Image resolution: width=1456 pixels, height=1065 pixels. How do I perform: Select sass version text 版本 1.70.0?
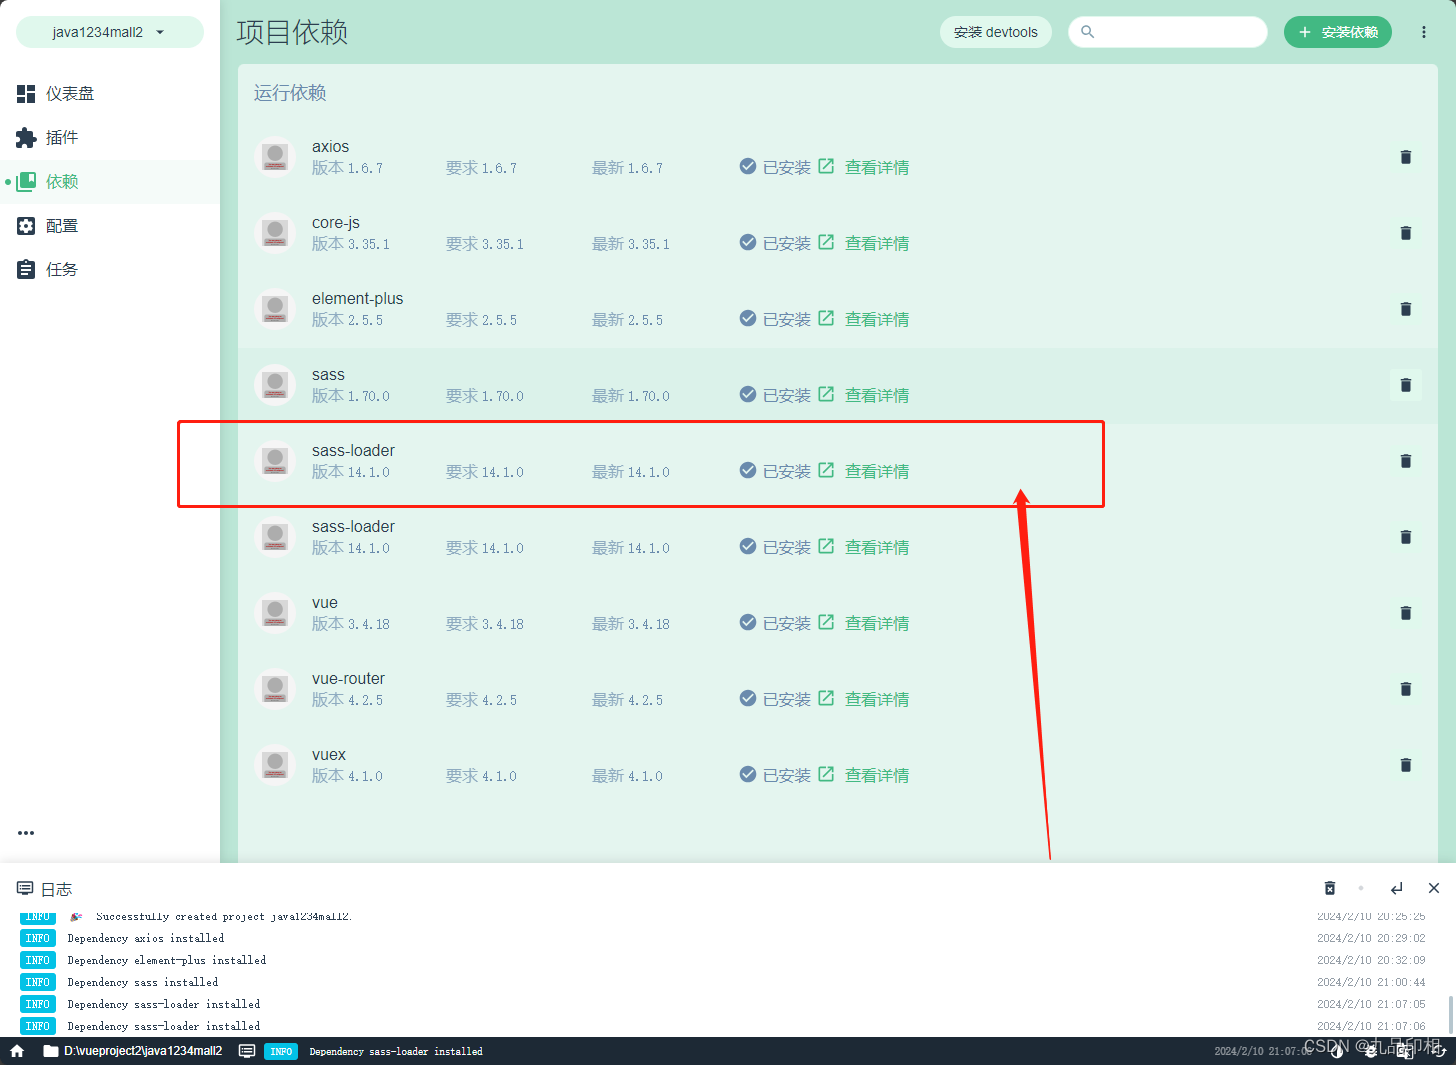click(x=351, y=396)
